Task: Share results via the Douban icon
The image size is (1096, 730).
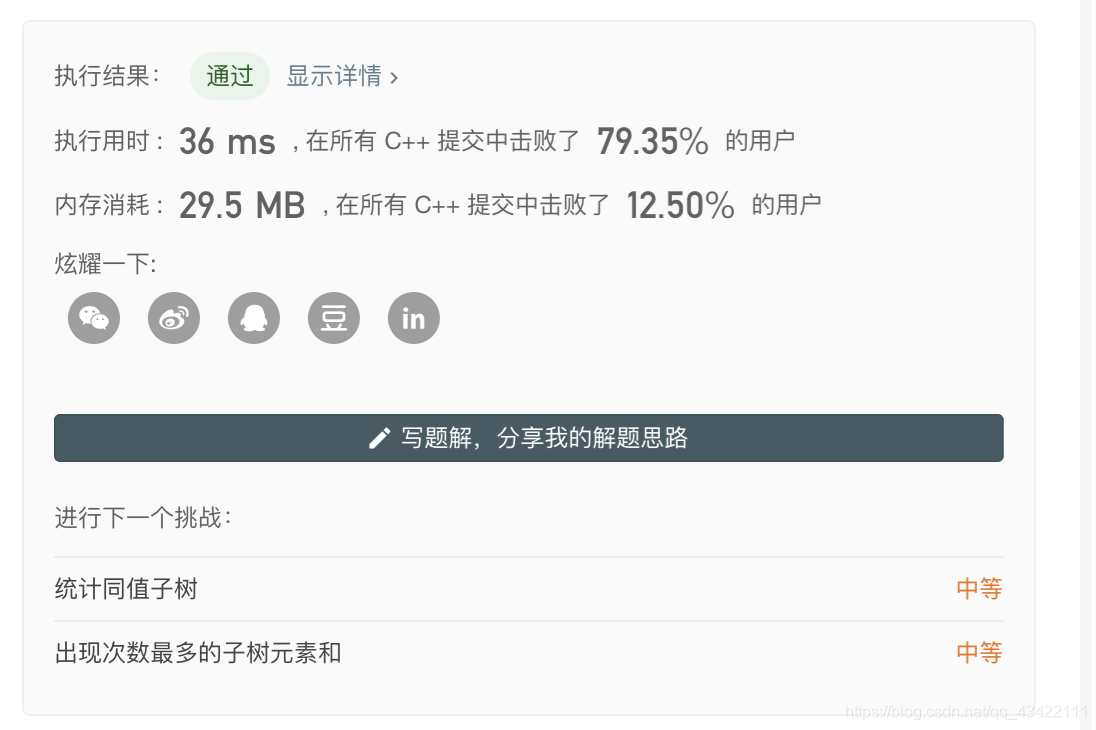Action: point(333,318)
